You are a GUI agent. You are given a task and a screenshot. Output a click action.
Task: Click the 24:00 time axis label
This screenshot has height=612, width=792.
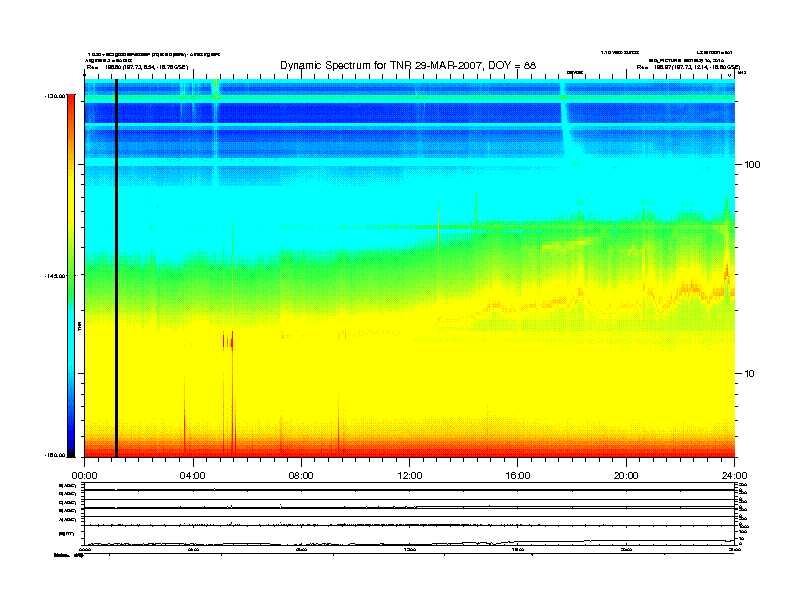coord(734,476)
